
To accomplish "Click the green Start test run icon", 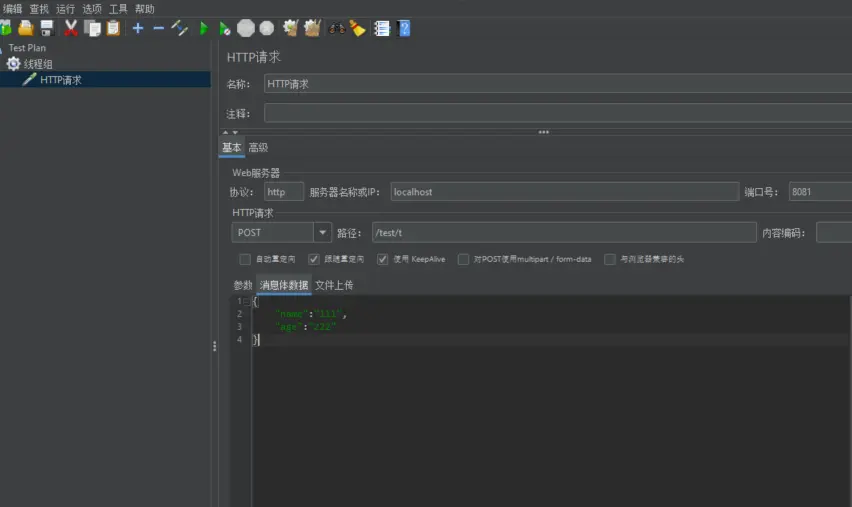I will 203,28.
